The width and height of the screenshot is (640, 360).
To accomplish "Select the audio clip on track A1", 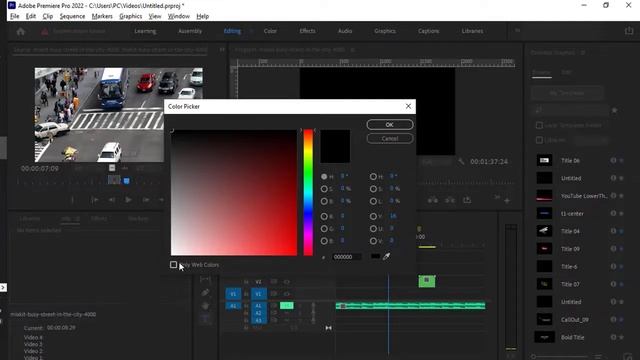I will coord(411,306).
